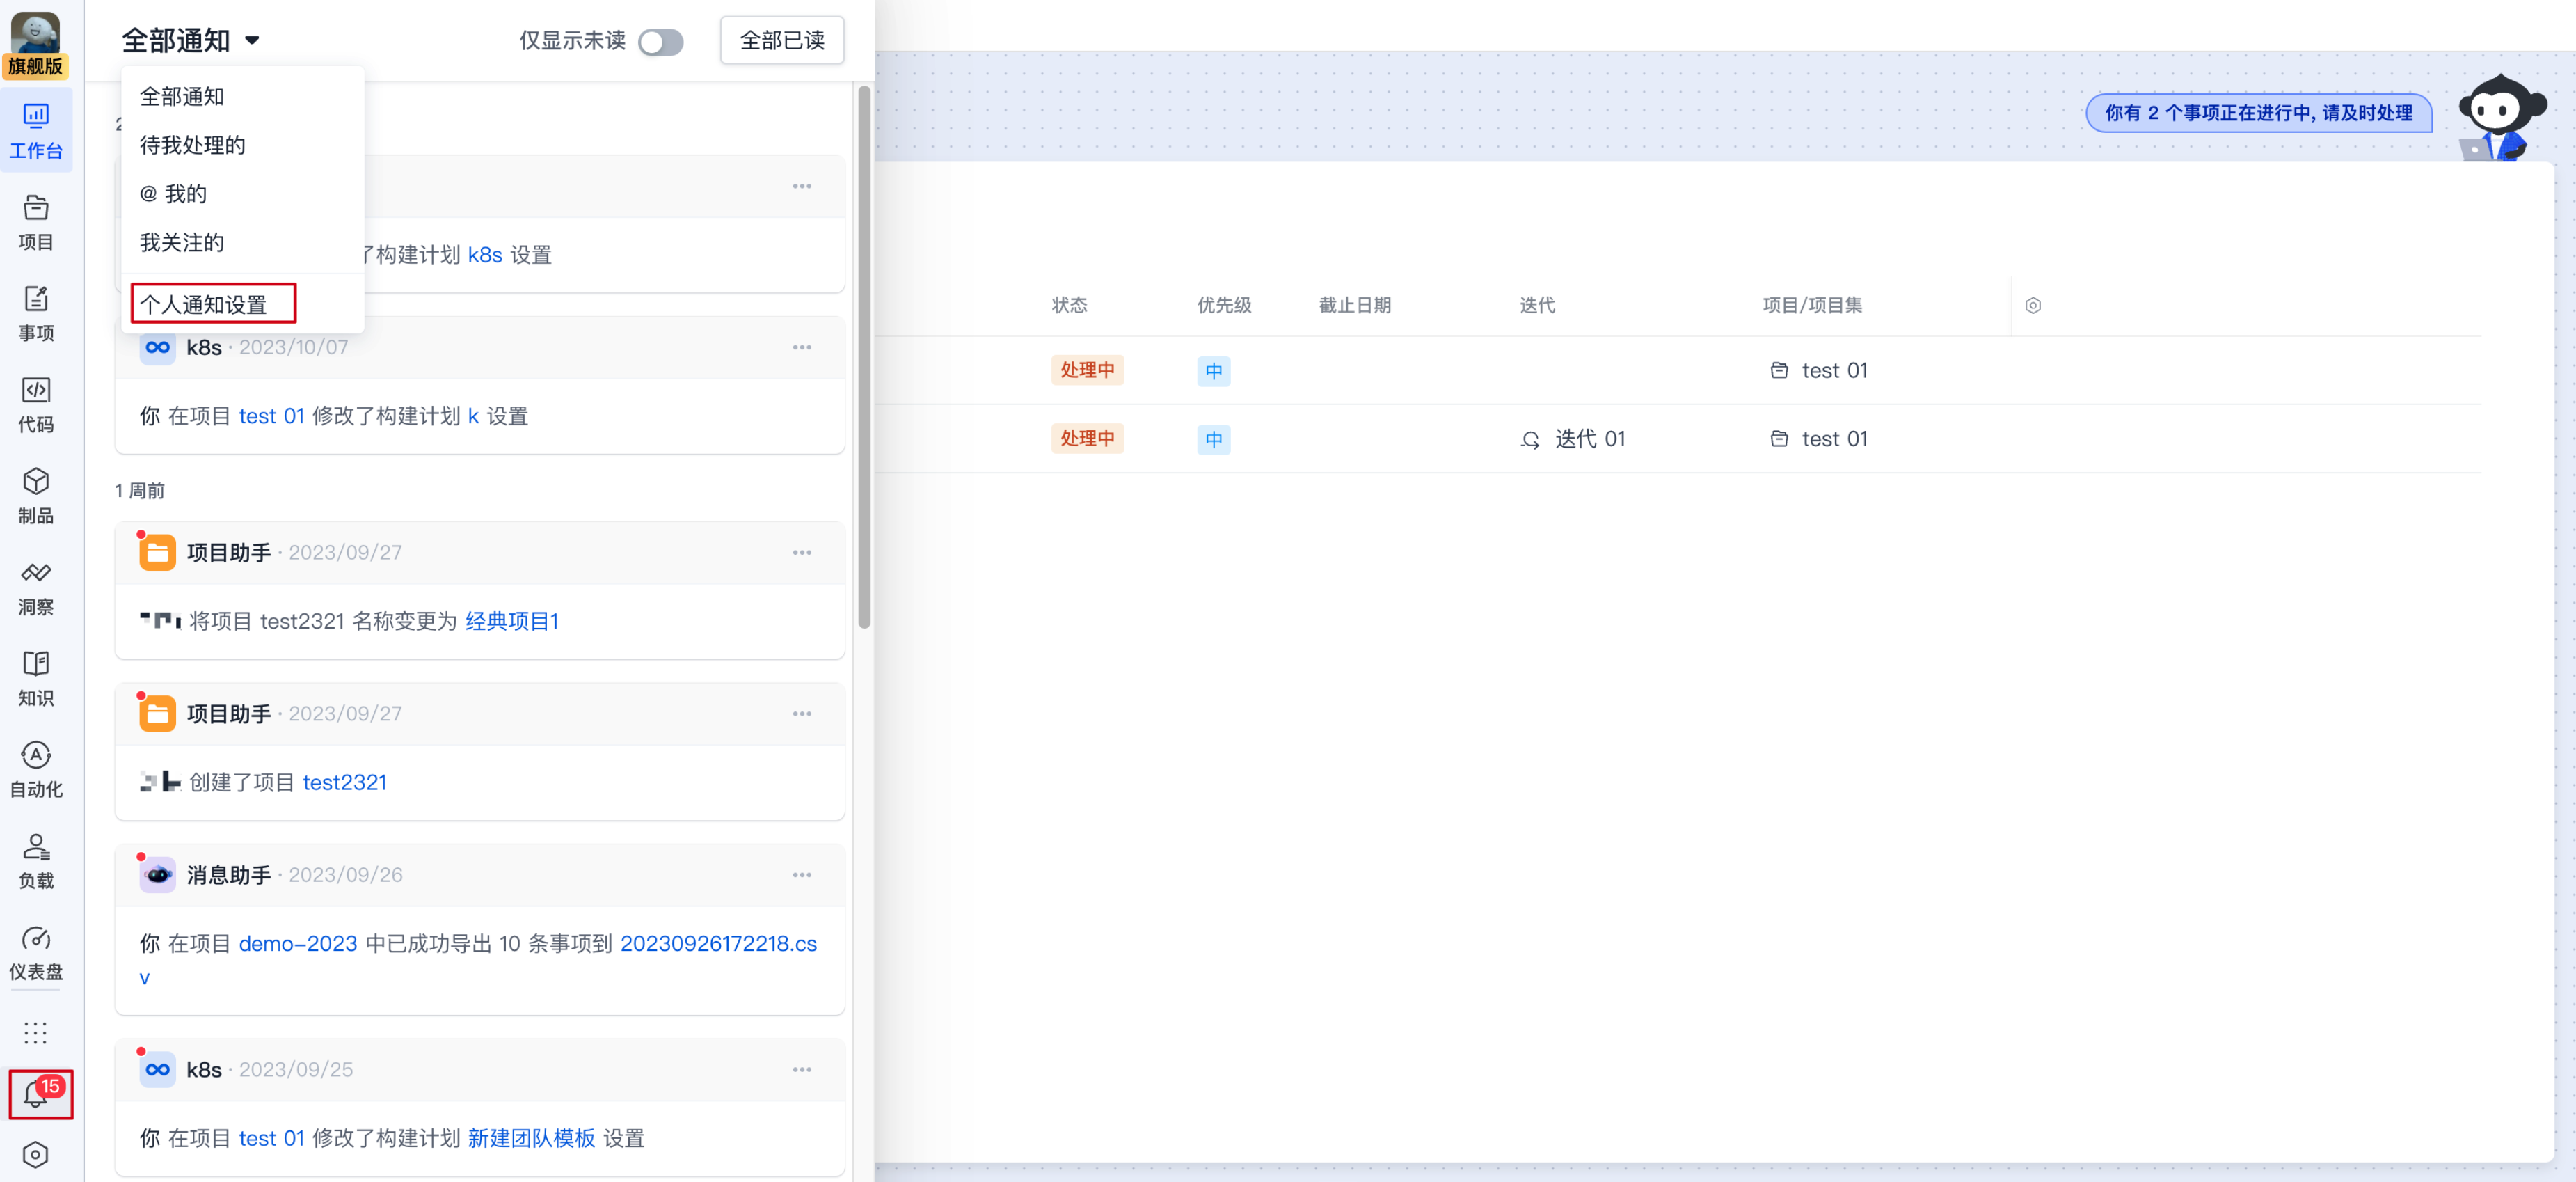Click the first 处理中 status tag
Image resolution: width=2576 pixels, height=1182 pixels.
(x=1087, y=371)
